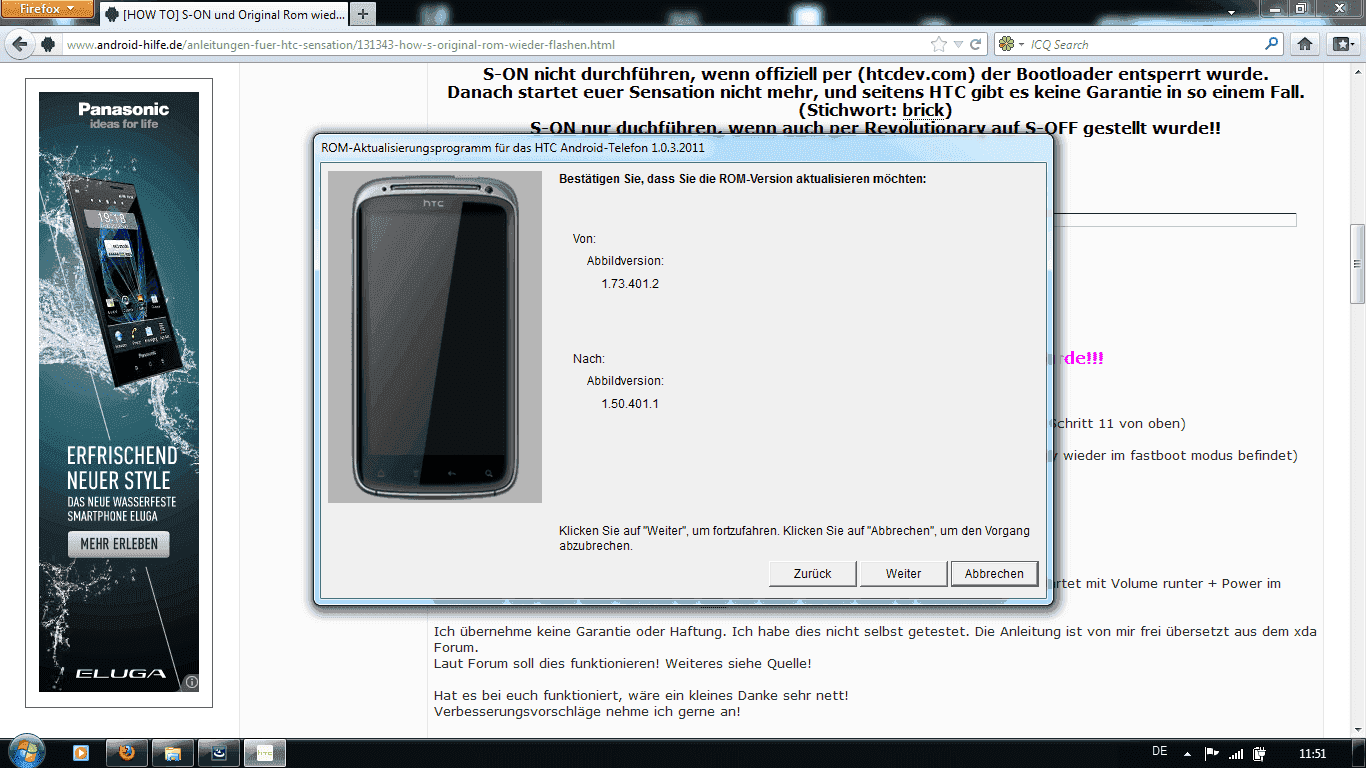
Task: Click Zurück button in ROM dialog
Action: point(812,573)
